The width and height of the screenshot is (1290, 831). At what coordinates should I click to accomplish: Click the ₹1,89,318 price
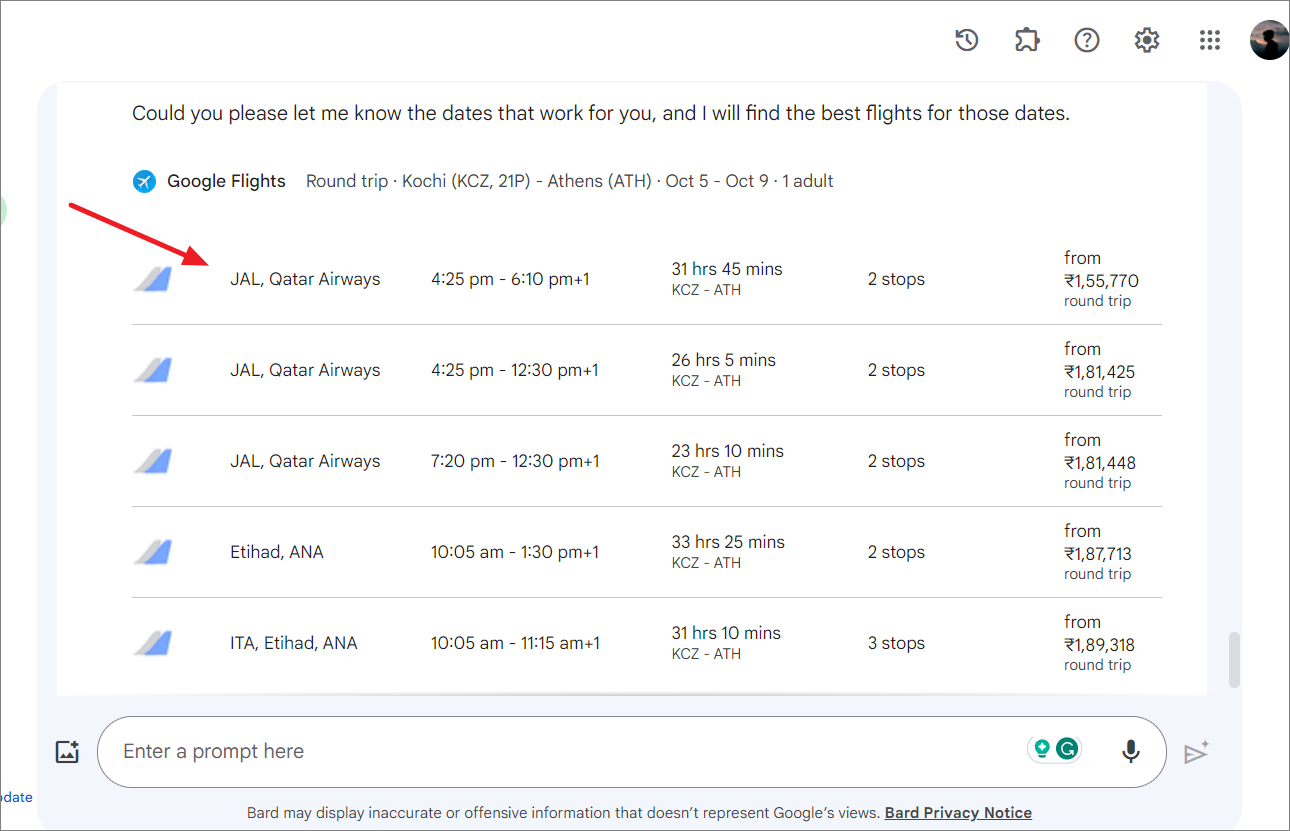tap(1099, 645)
